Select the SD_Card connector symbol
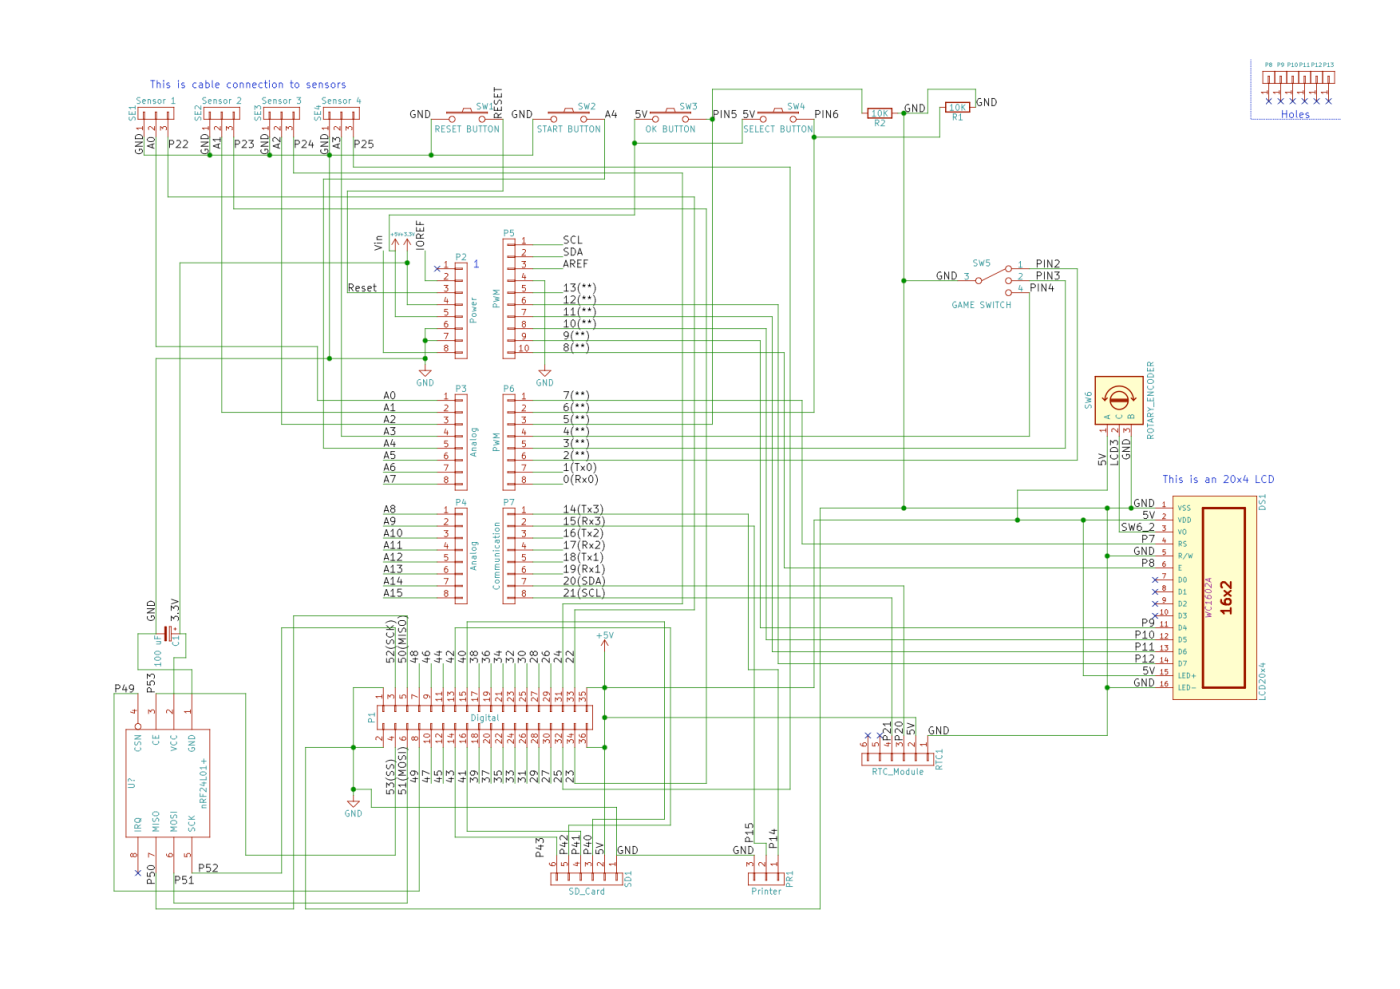 point(586,877)
